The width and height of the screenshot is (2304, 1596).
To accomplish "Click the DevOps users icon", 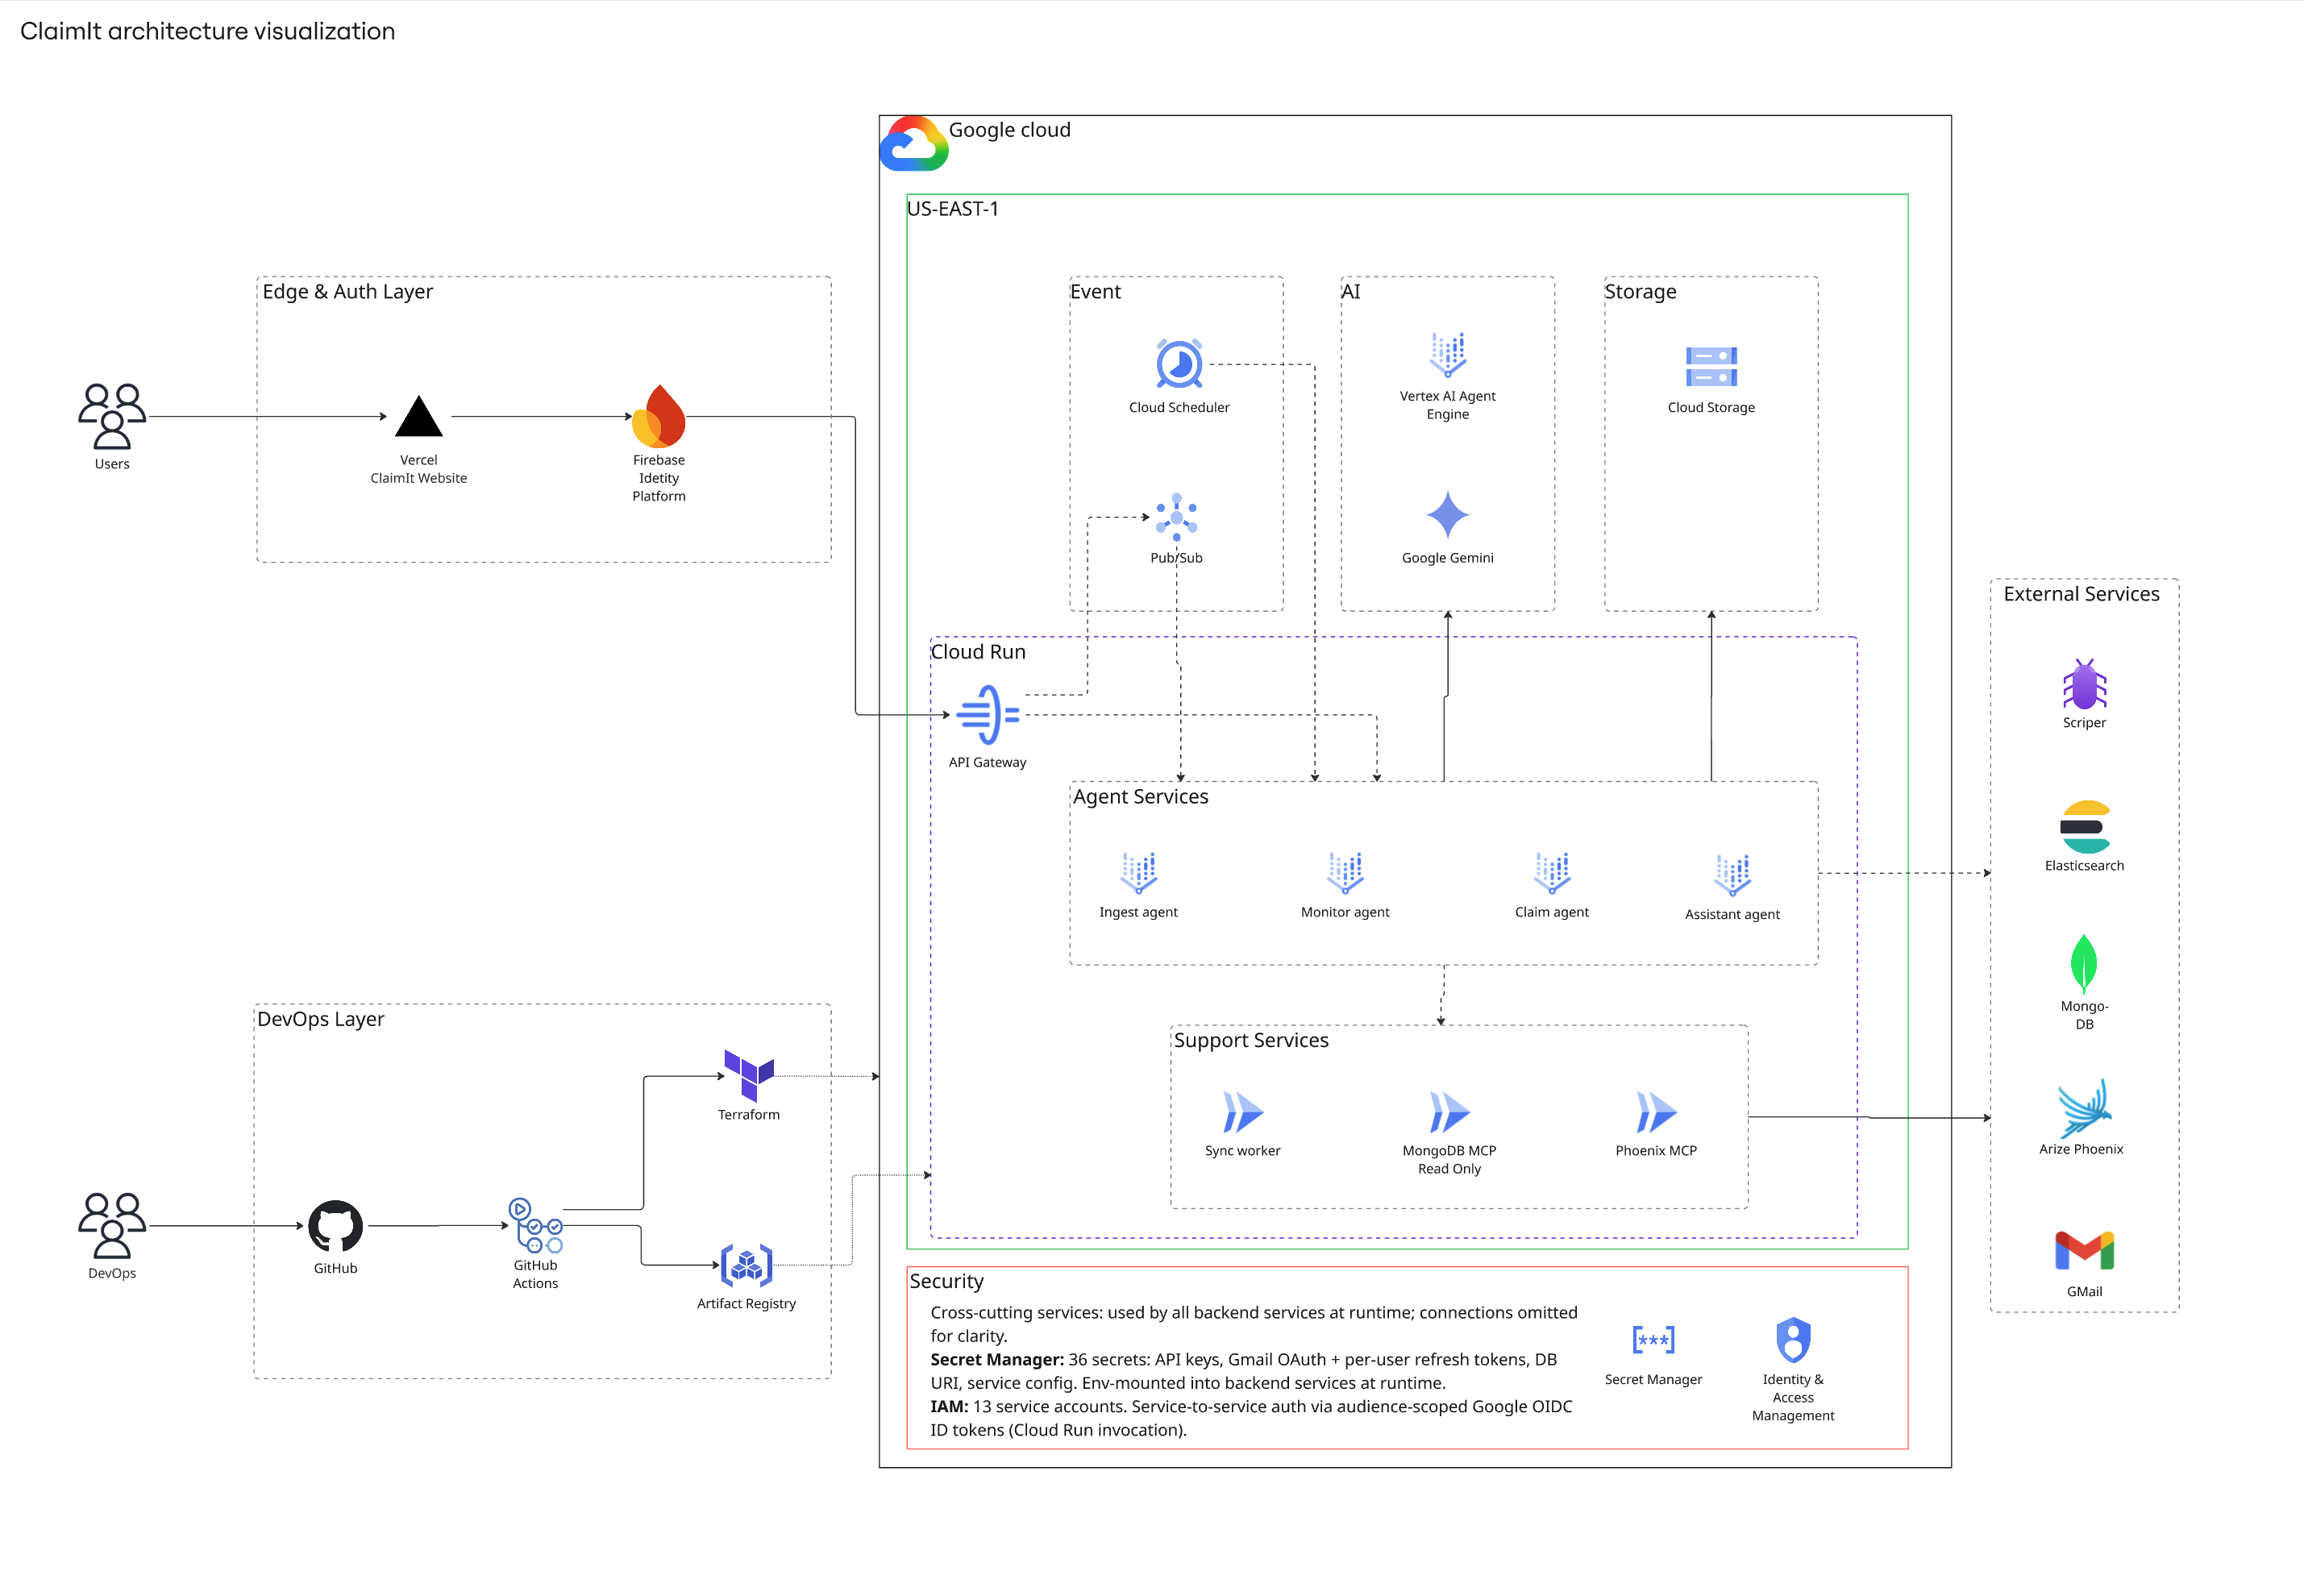I will pyautogui.click(x=112, y=1225).
